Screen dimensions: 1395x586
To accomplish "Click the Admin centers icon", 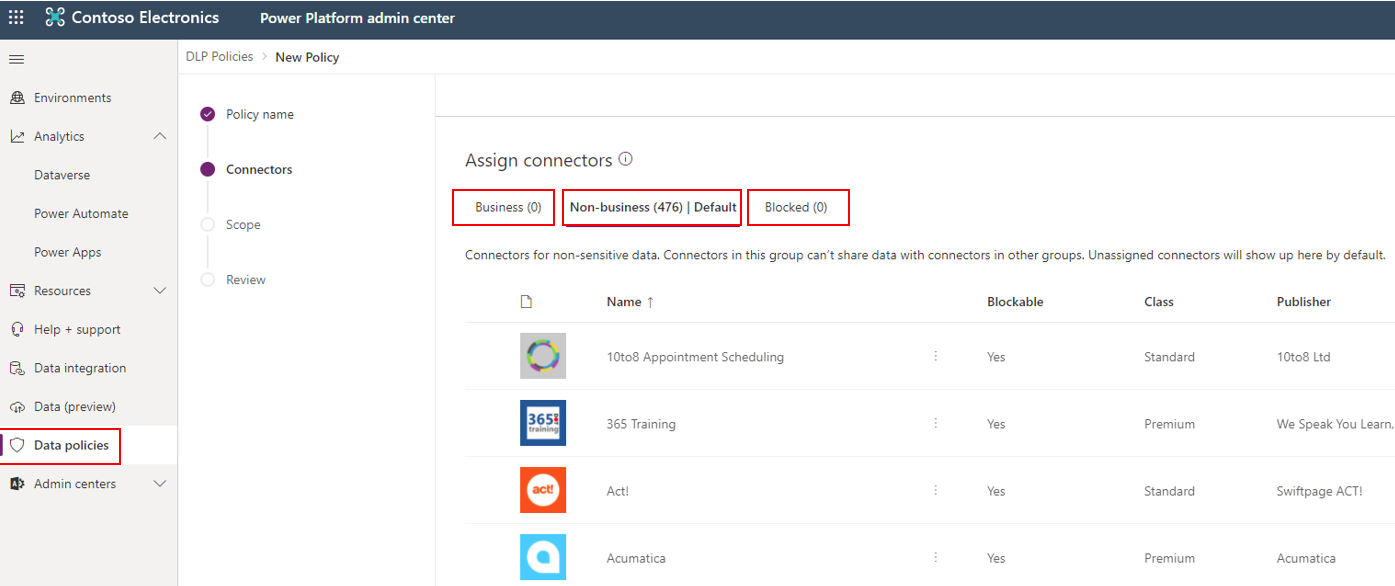I will [17, 484].
